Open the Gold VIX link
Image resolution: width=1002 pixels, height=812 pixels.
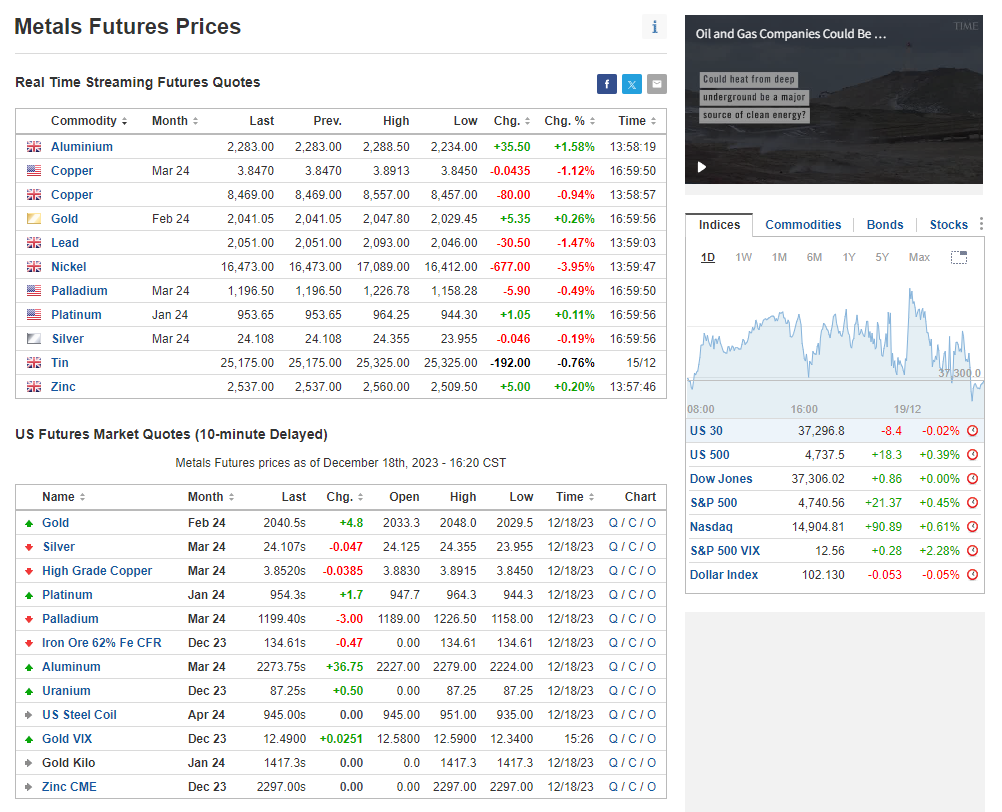pyautogui.click(x=67, y=739)
